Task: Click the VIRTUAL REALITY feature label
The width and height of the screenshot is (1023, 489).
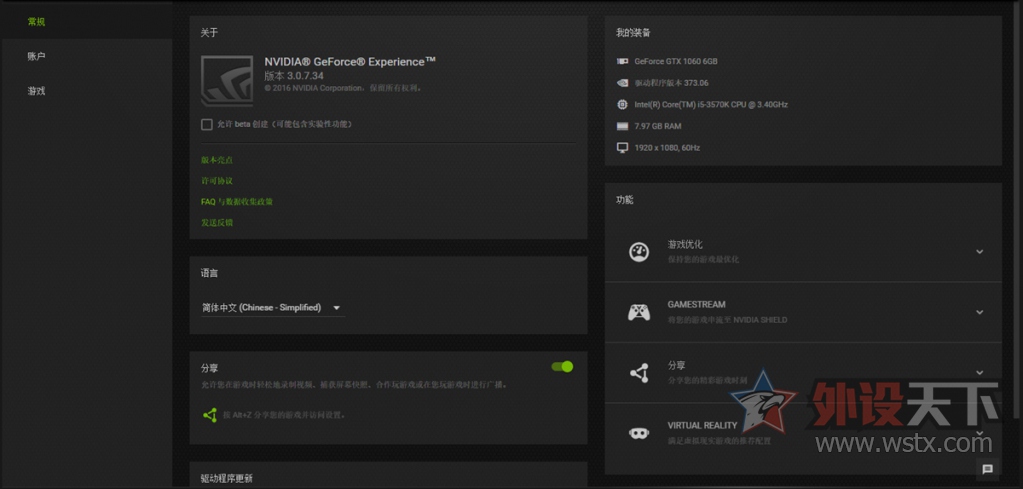Action: tap(702, 426)
